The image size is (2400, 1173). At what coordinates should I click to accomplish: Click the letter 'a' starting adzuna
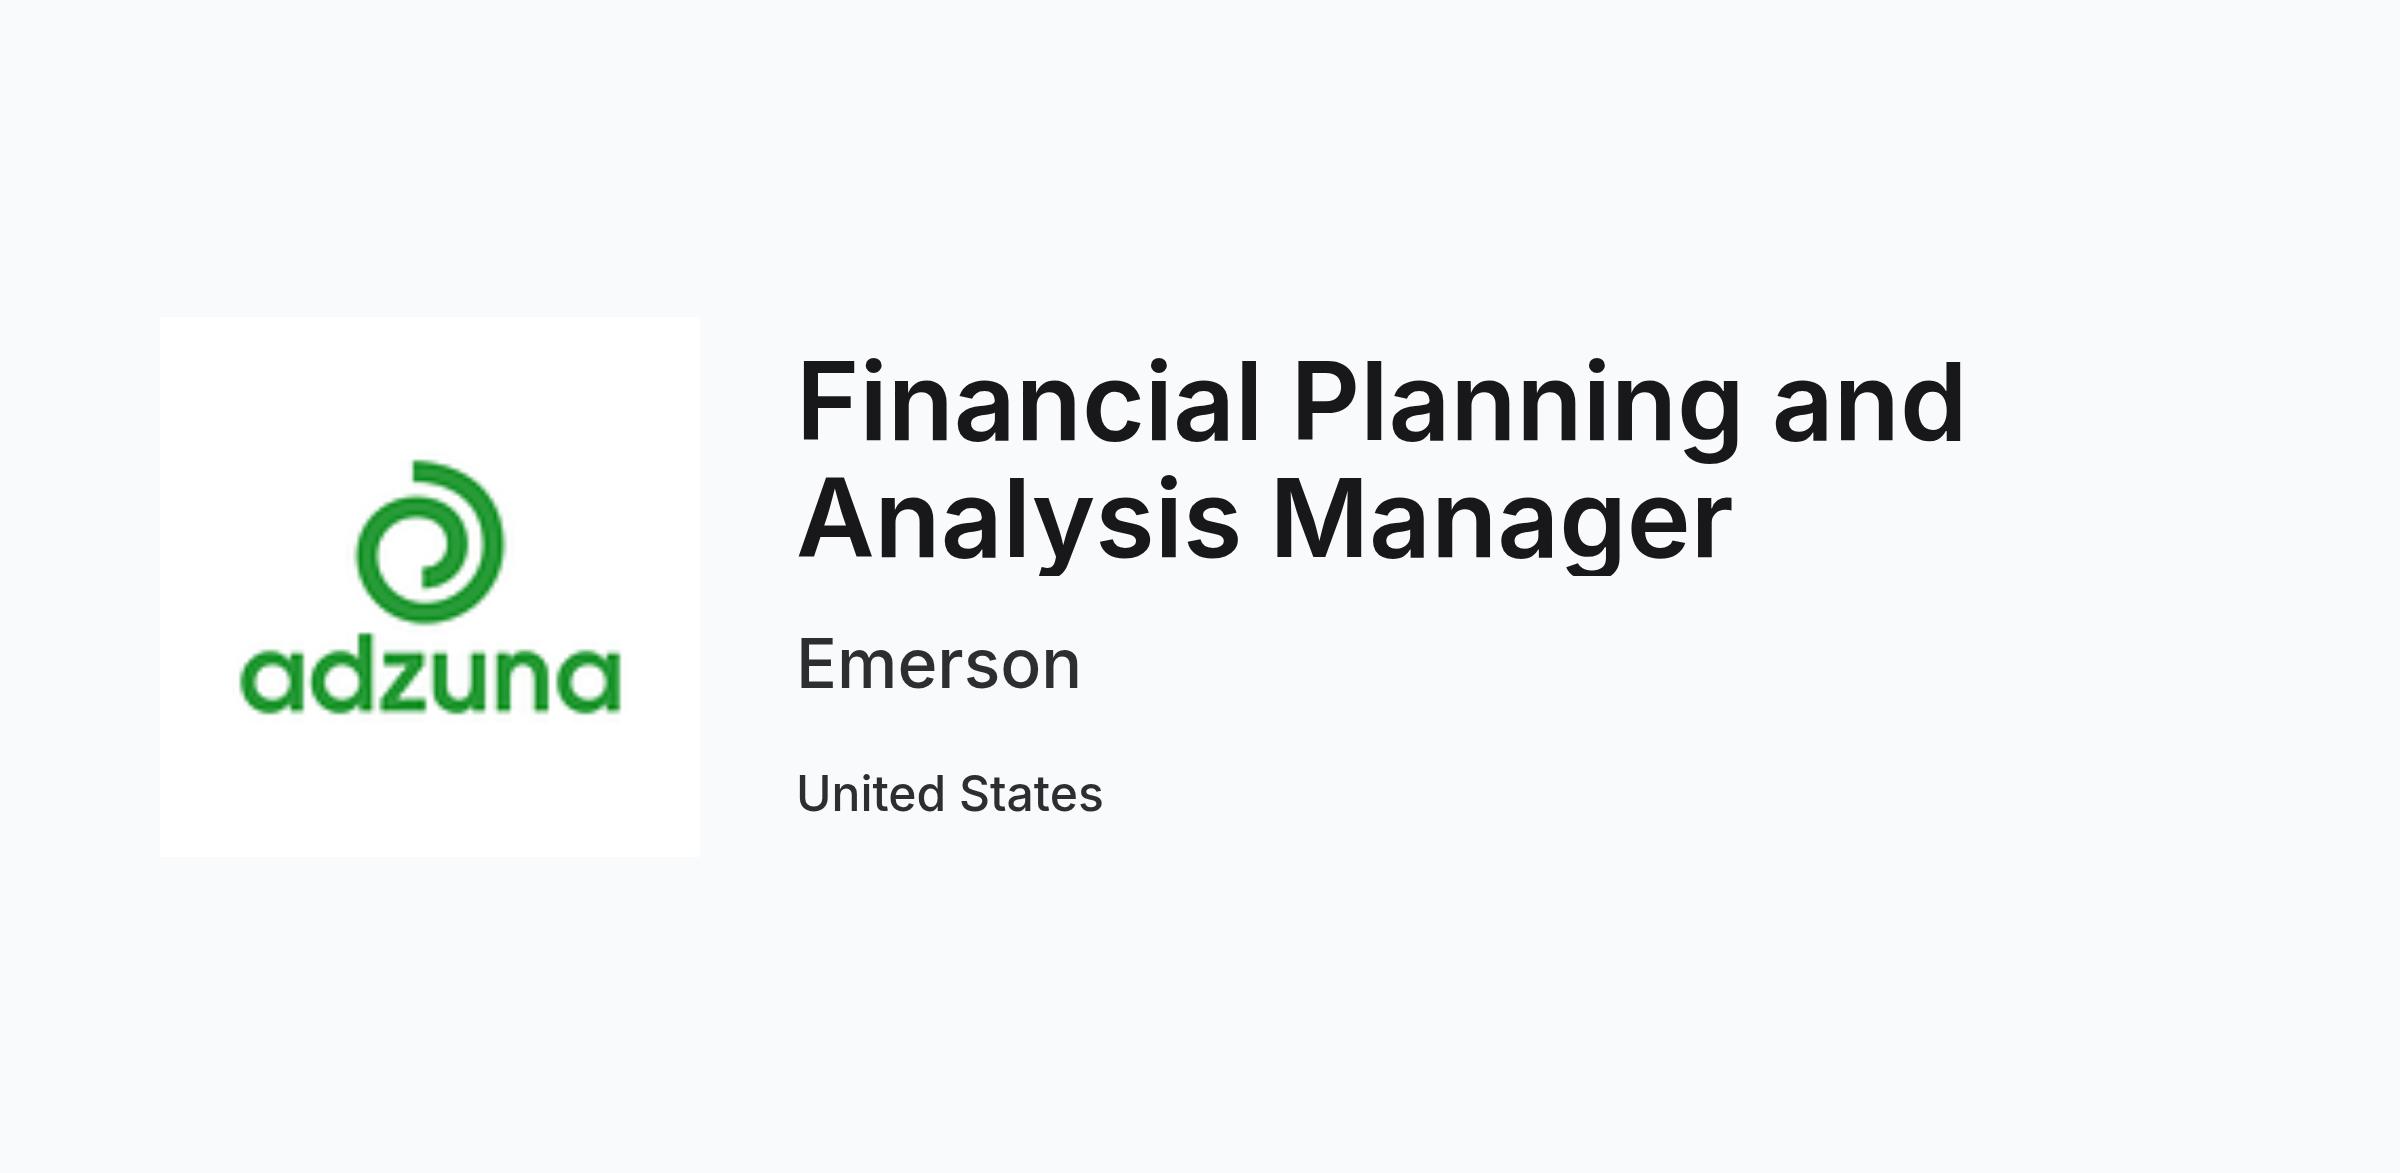tap(272, 683)
